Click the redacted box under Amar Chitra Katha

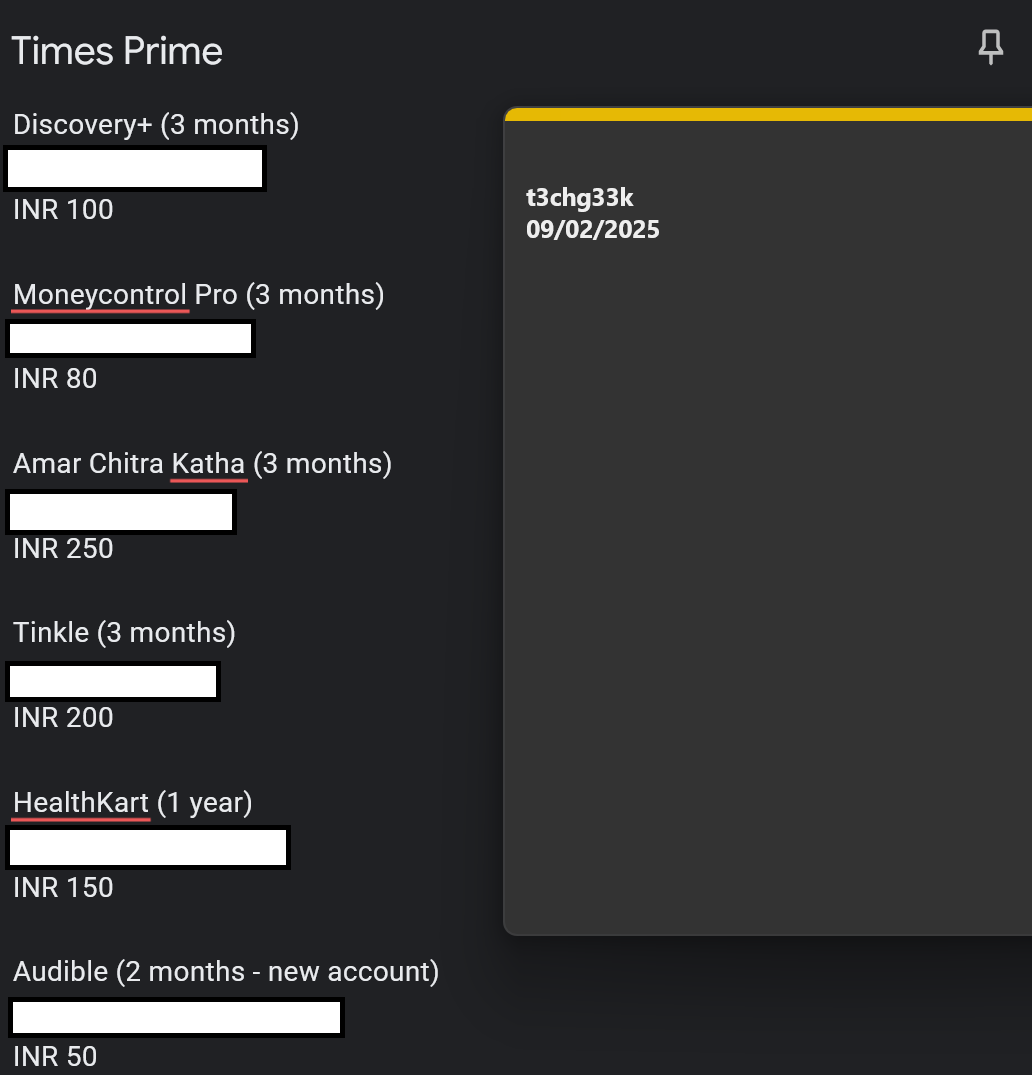[121, 513]
